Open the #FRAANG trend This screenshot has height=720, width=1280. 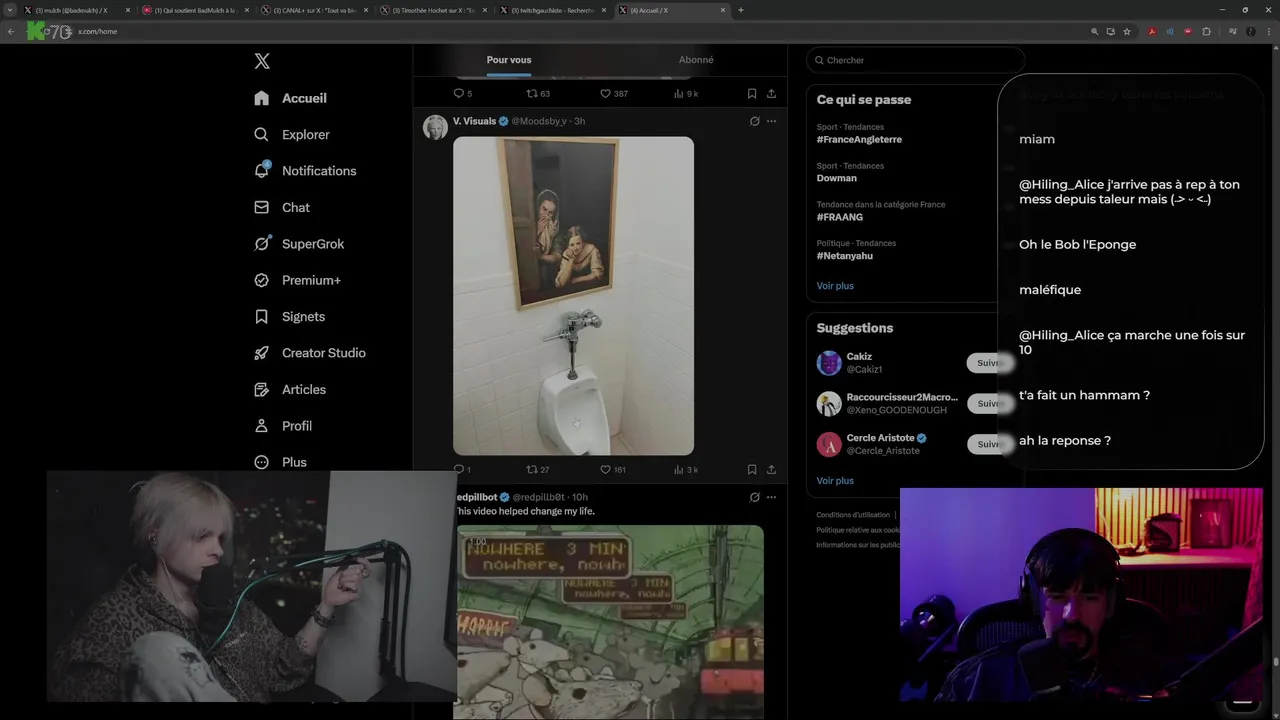pyautogui.click(x=840, y=217)
